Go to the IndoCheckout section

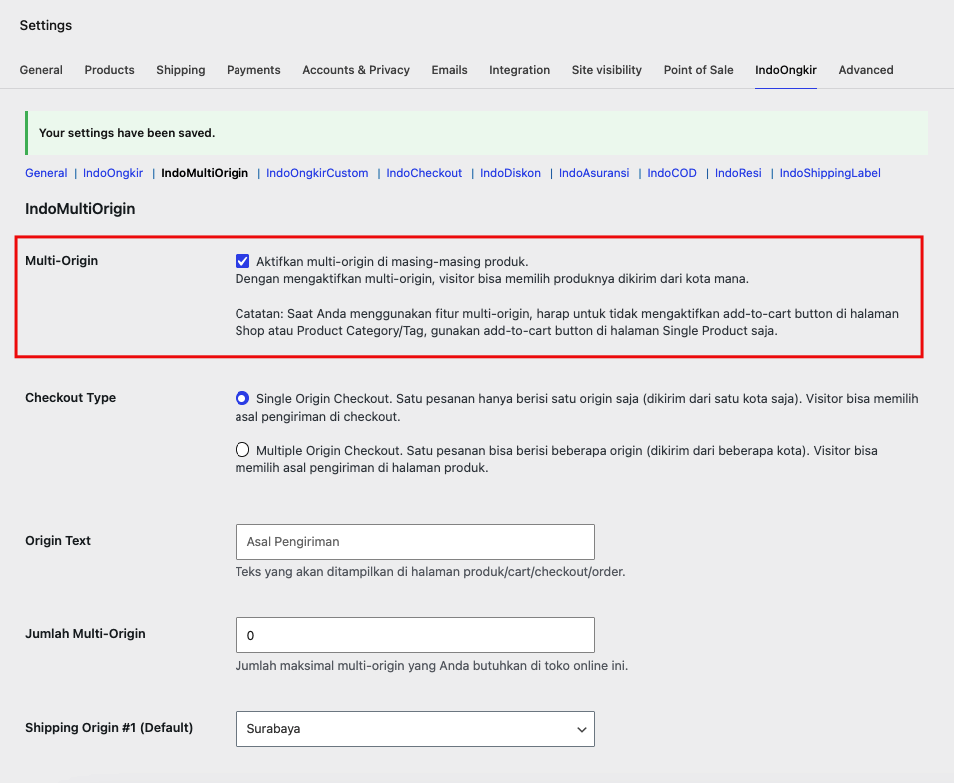click(x=424, y=173)
